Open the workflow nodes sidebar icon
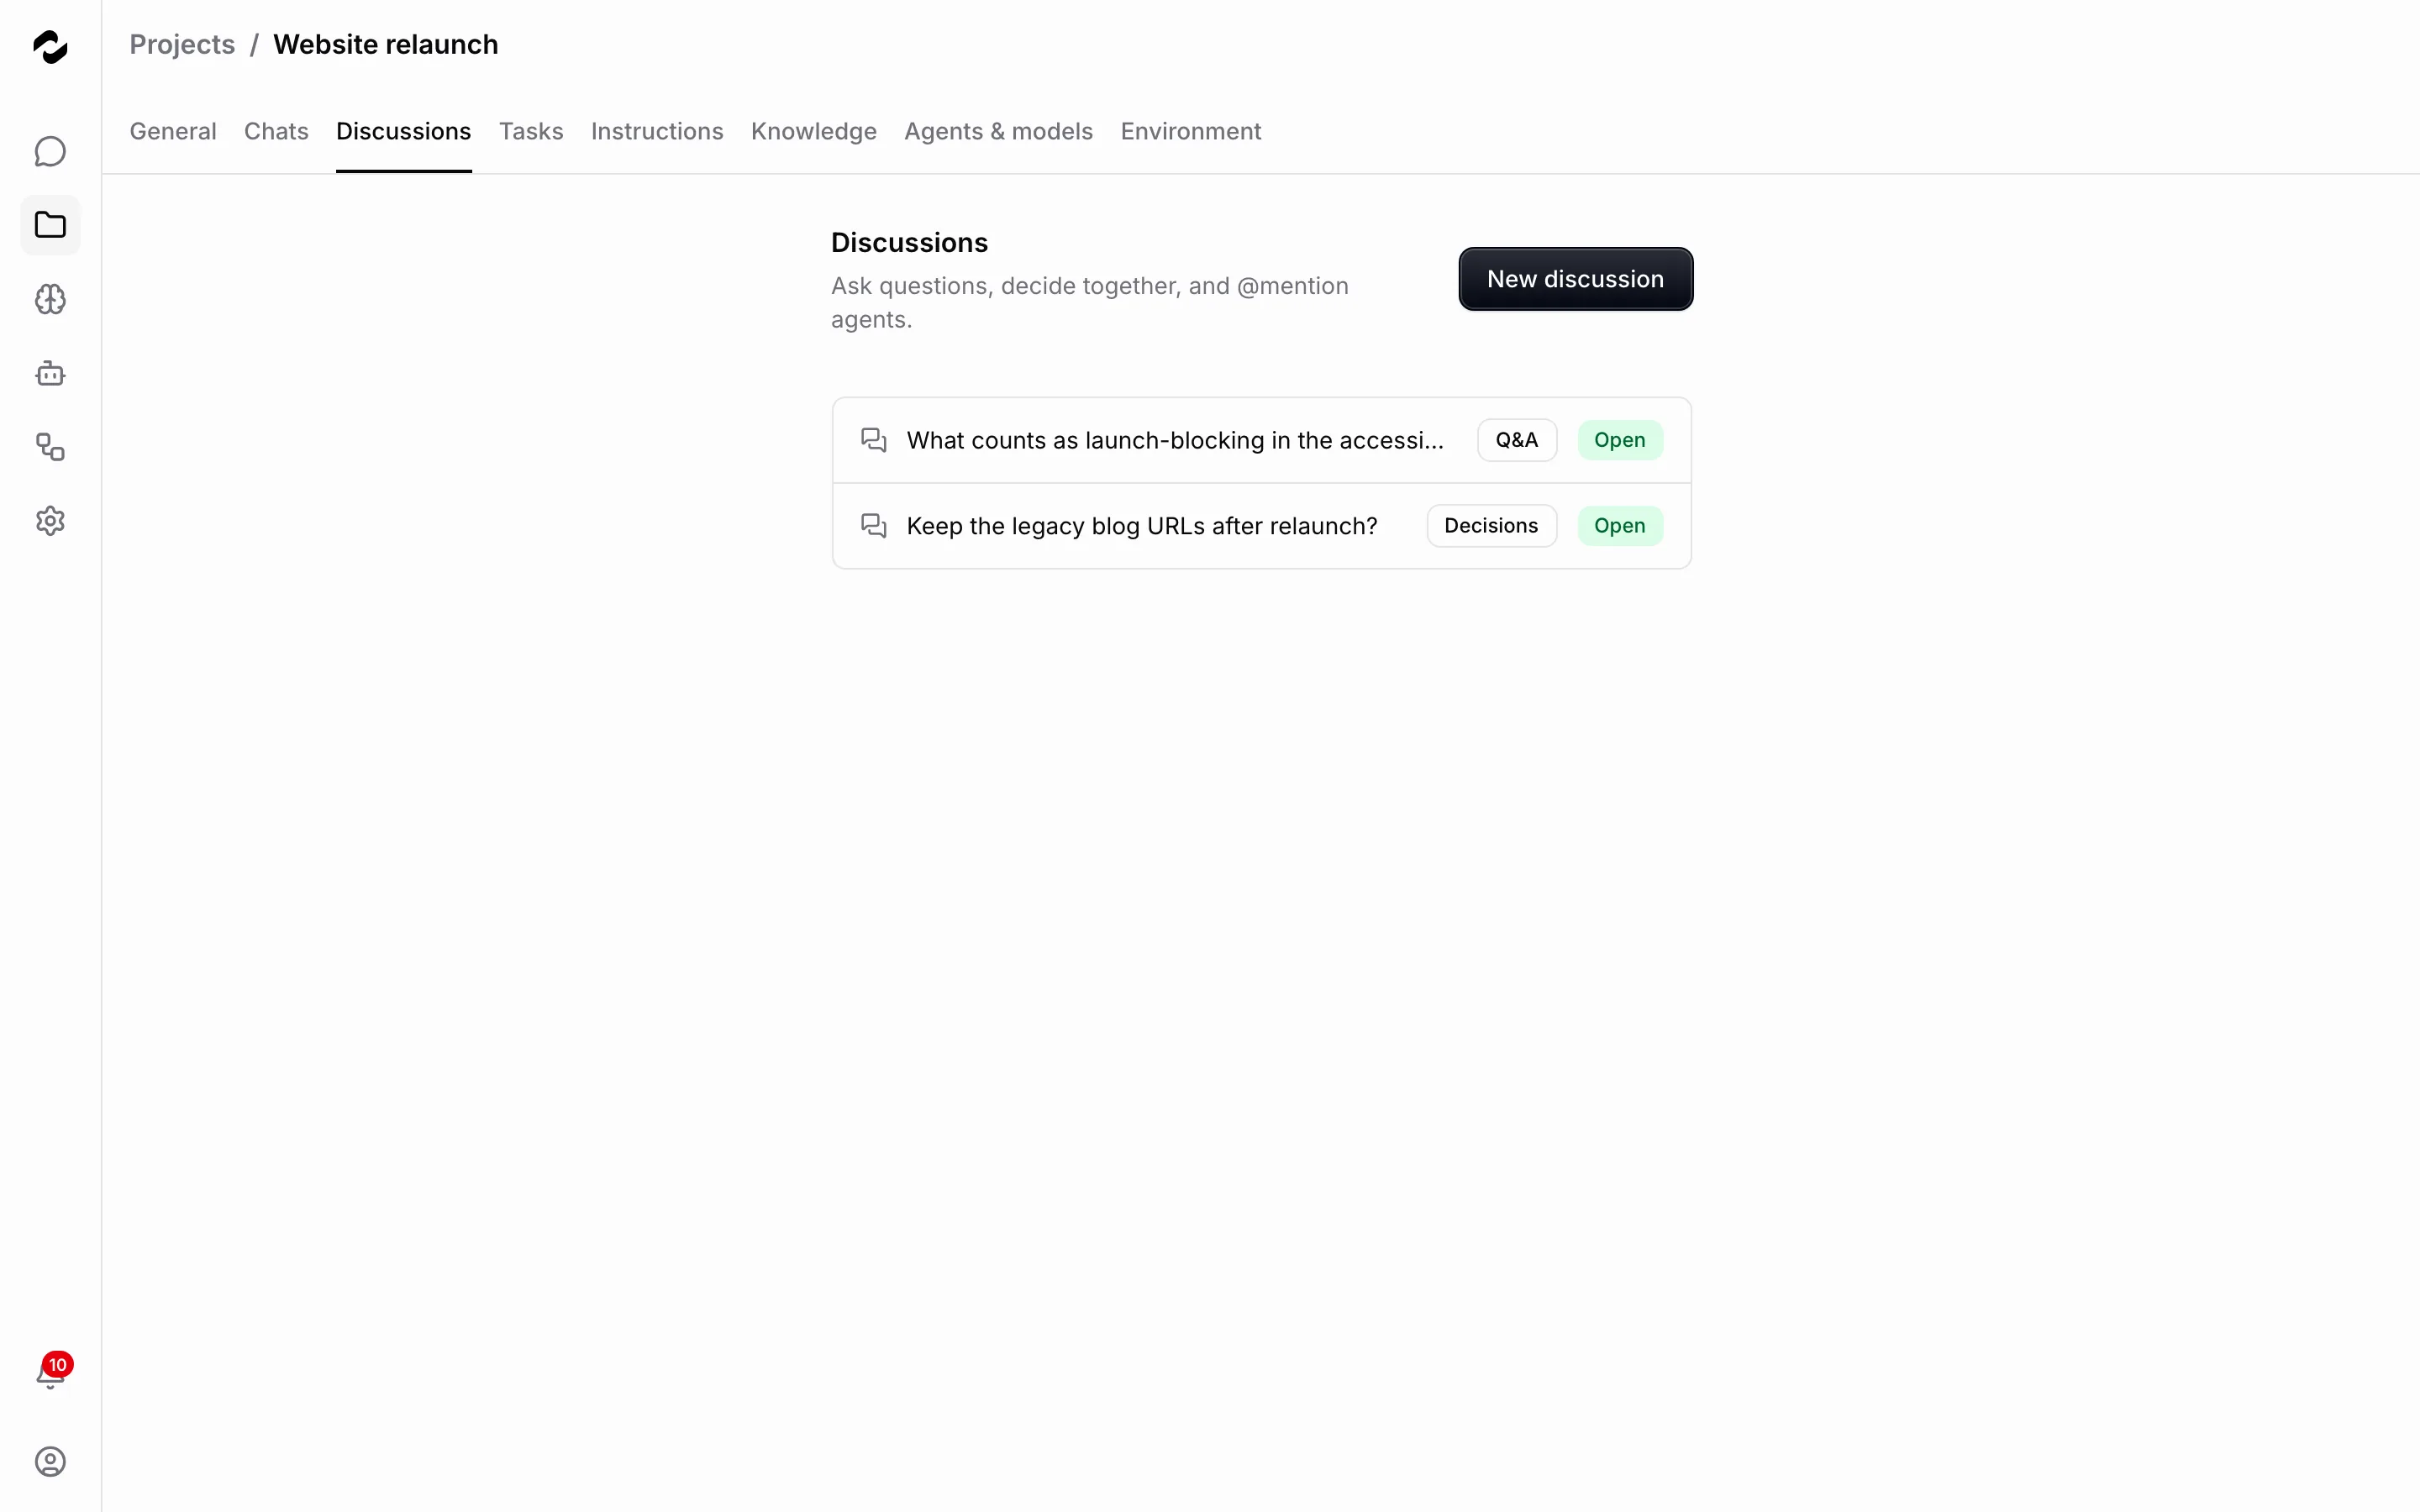2420x1512 pixels. 50,447
